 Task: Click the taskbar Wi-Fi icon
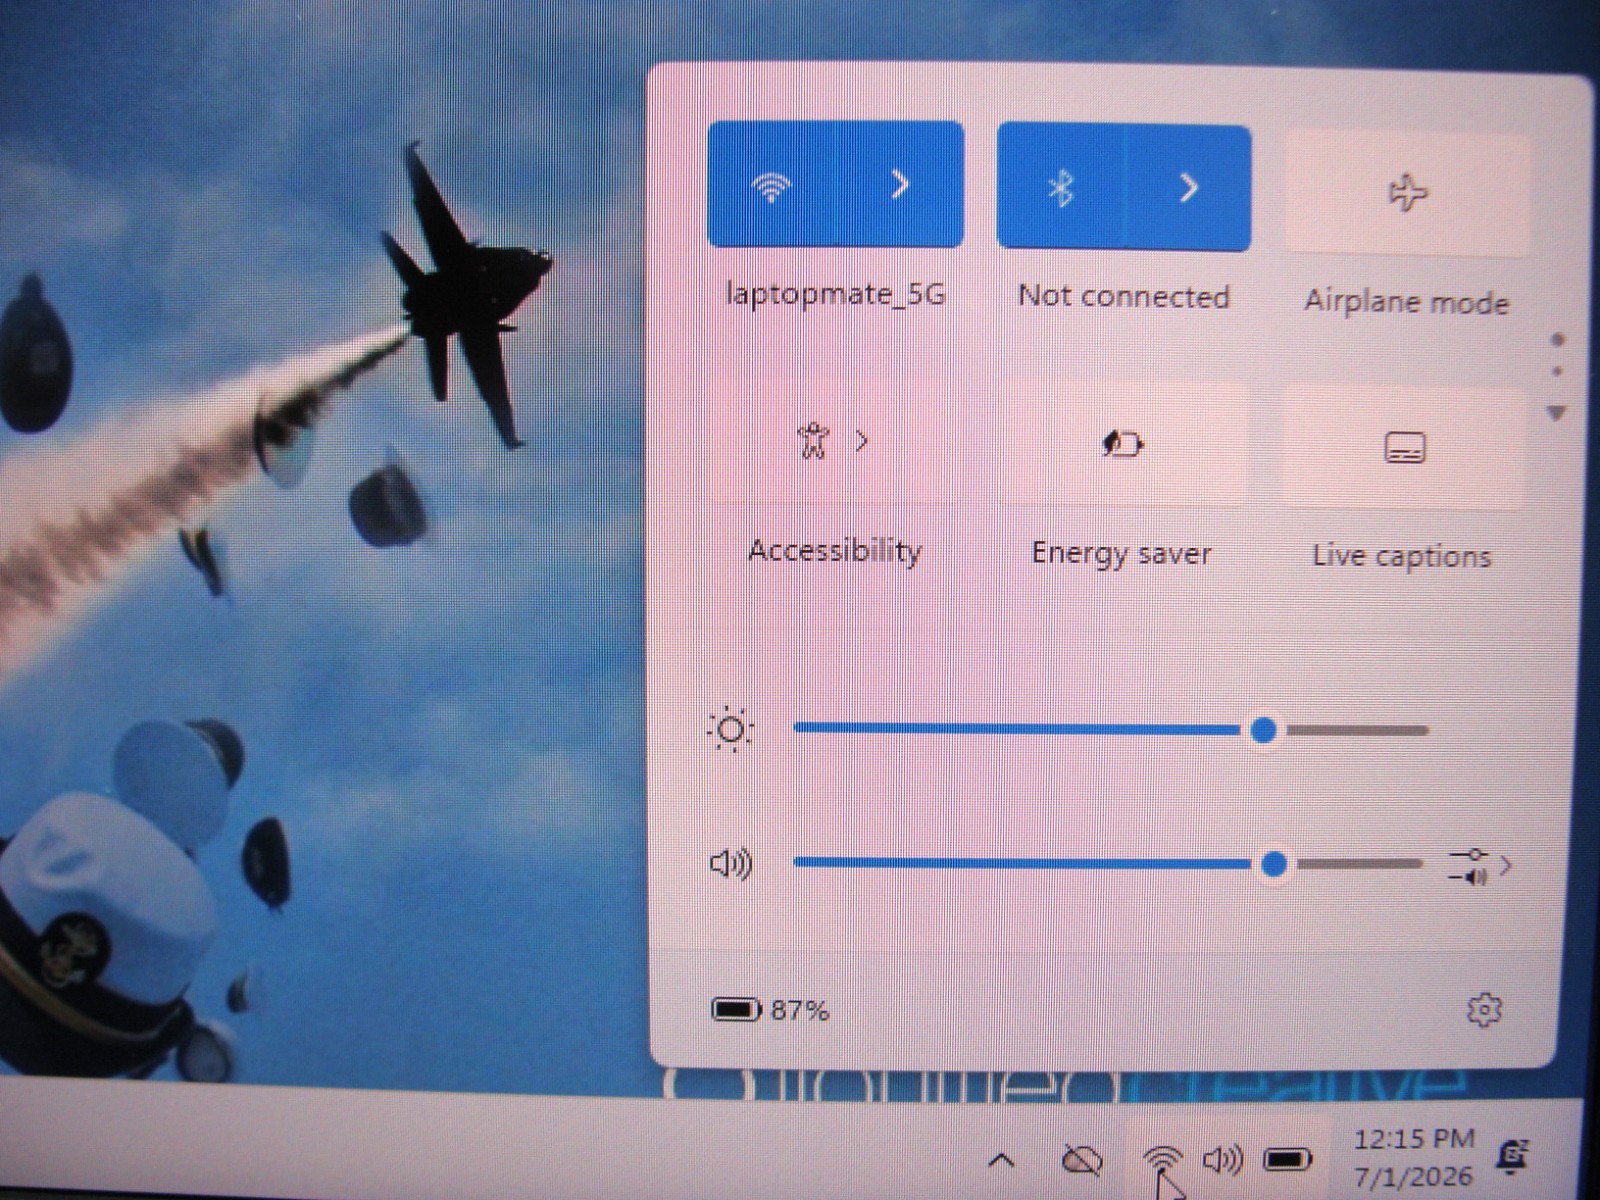pyautogui.click(x=1162, y=1161)
